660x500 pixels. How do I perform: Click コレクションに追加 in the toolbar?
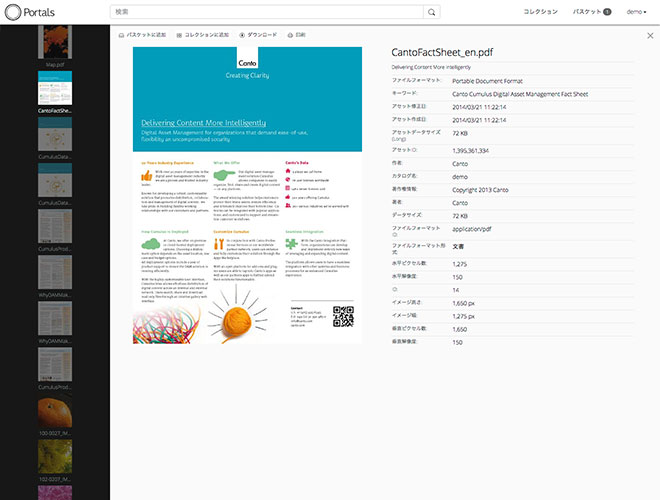click(x=202, y=35)
